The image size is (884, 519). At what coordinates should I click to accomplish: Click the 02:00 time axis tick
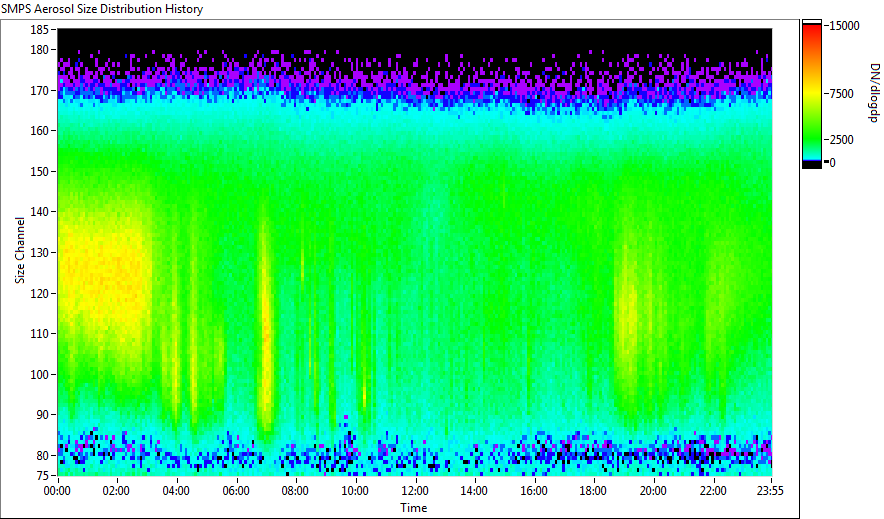(x=116, y=491)
